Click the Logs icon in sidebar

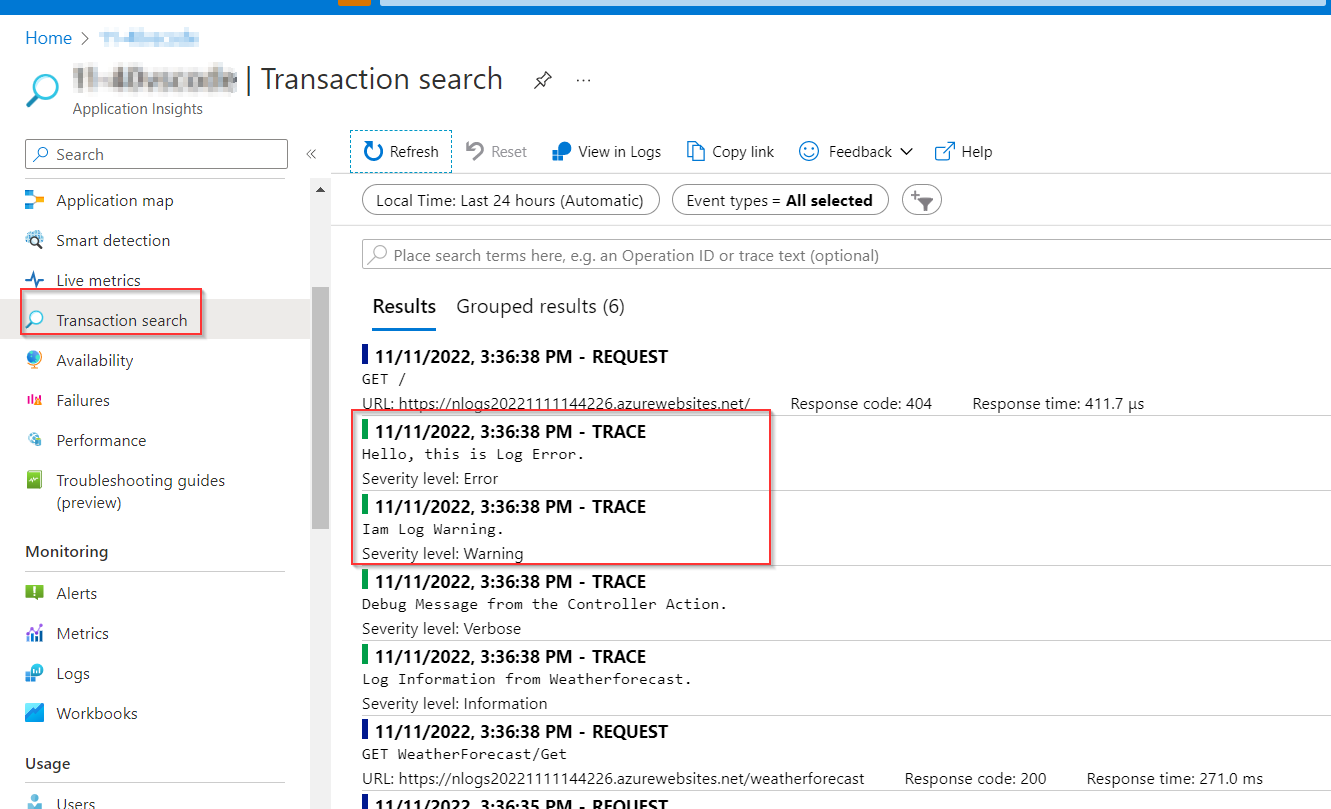(35, 673)
